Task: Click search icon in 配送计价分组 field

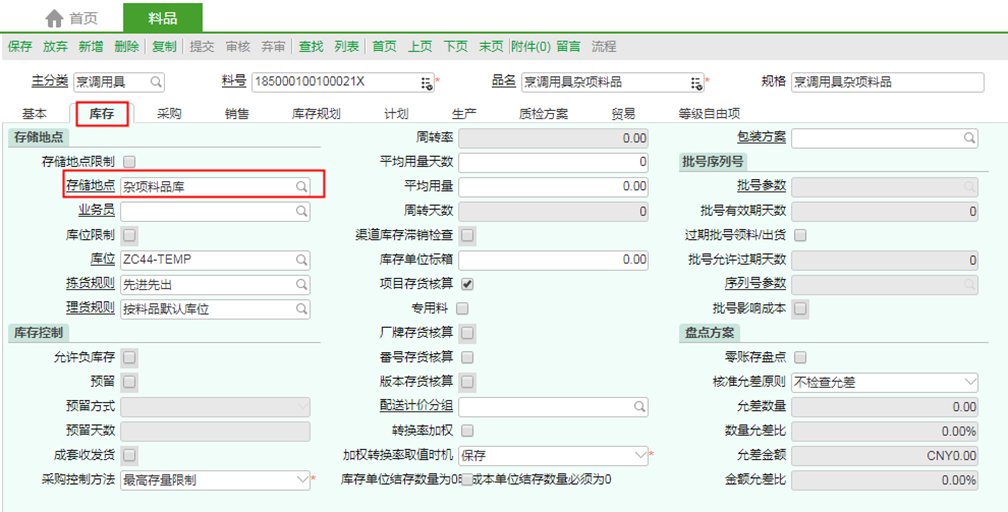Action: click(639, 407)
